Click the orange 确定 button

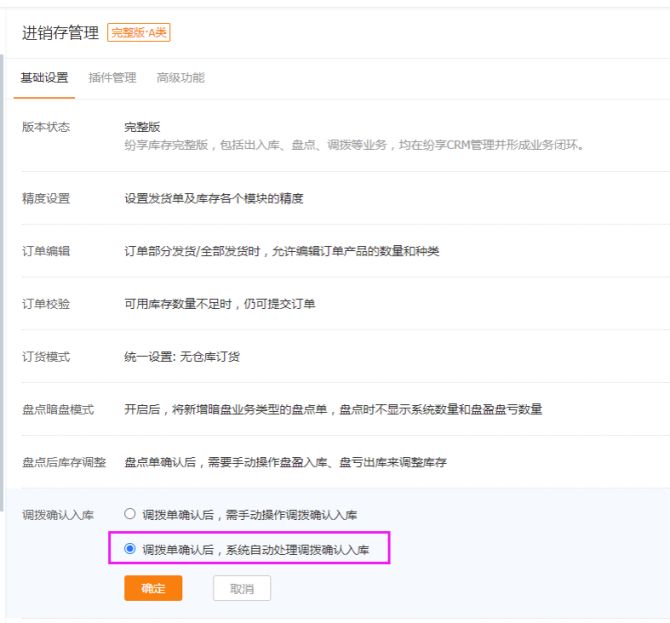[x=153, y=589]
